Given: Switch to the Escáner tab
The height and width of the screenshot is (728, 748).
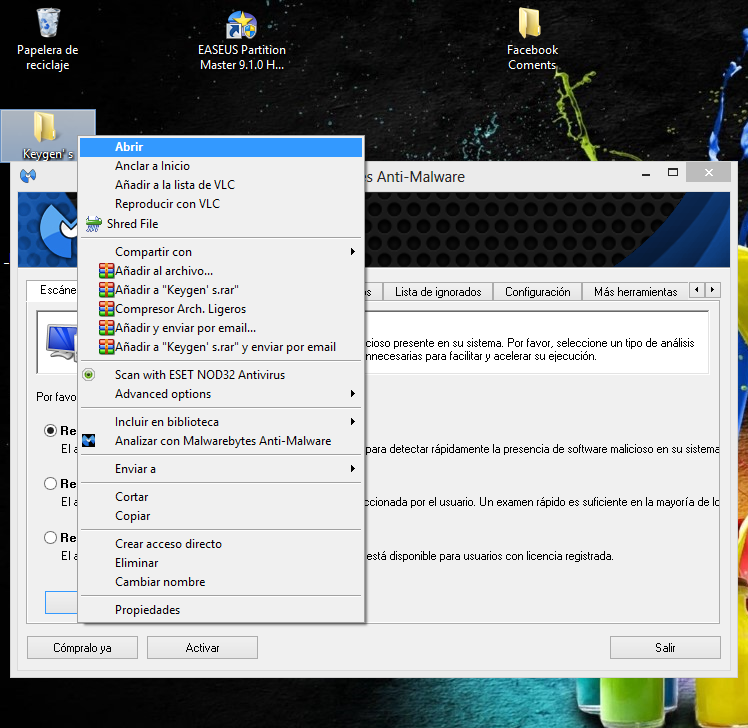Looking at the screenshot, I should [52, 290].
